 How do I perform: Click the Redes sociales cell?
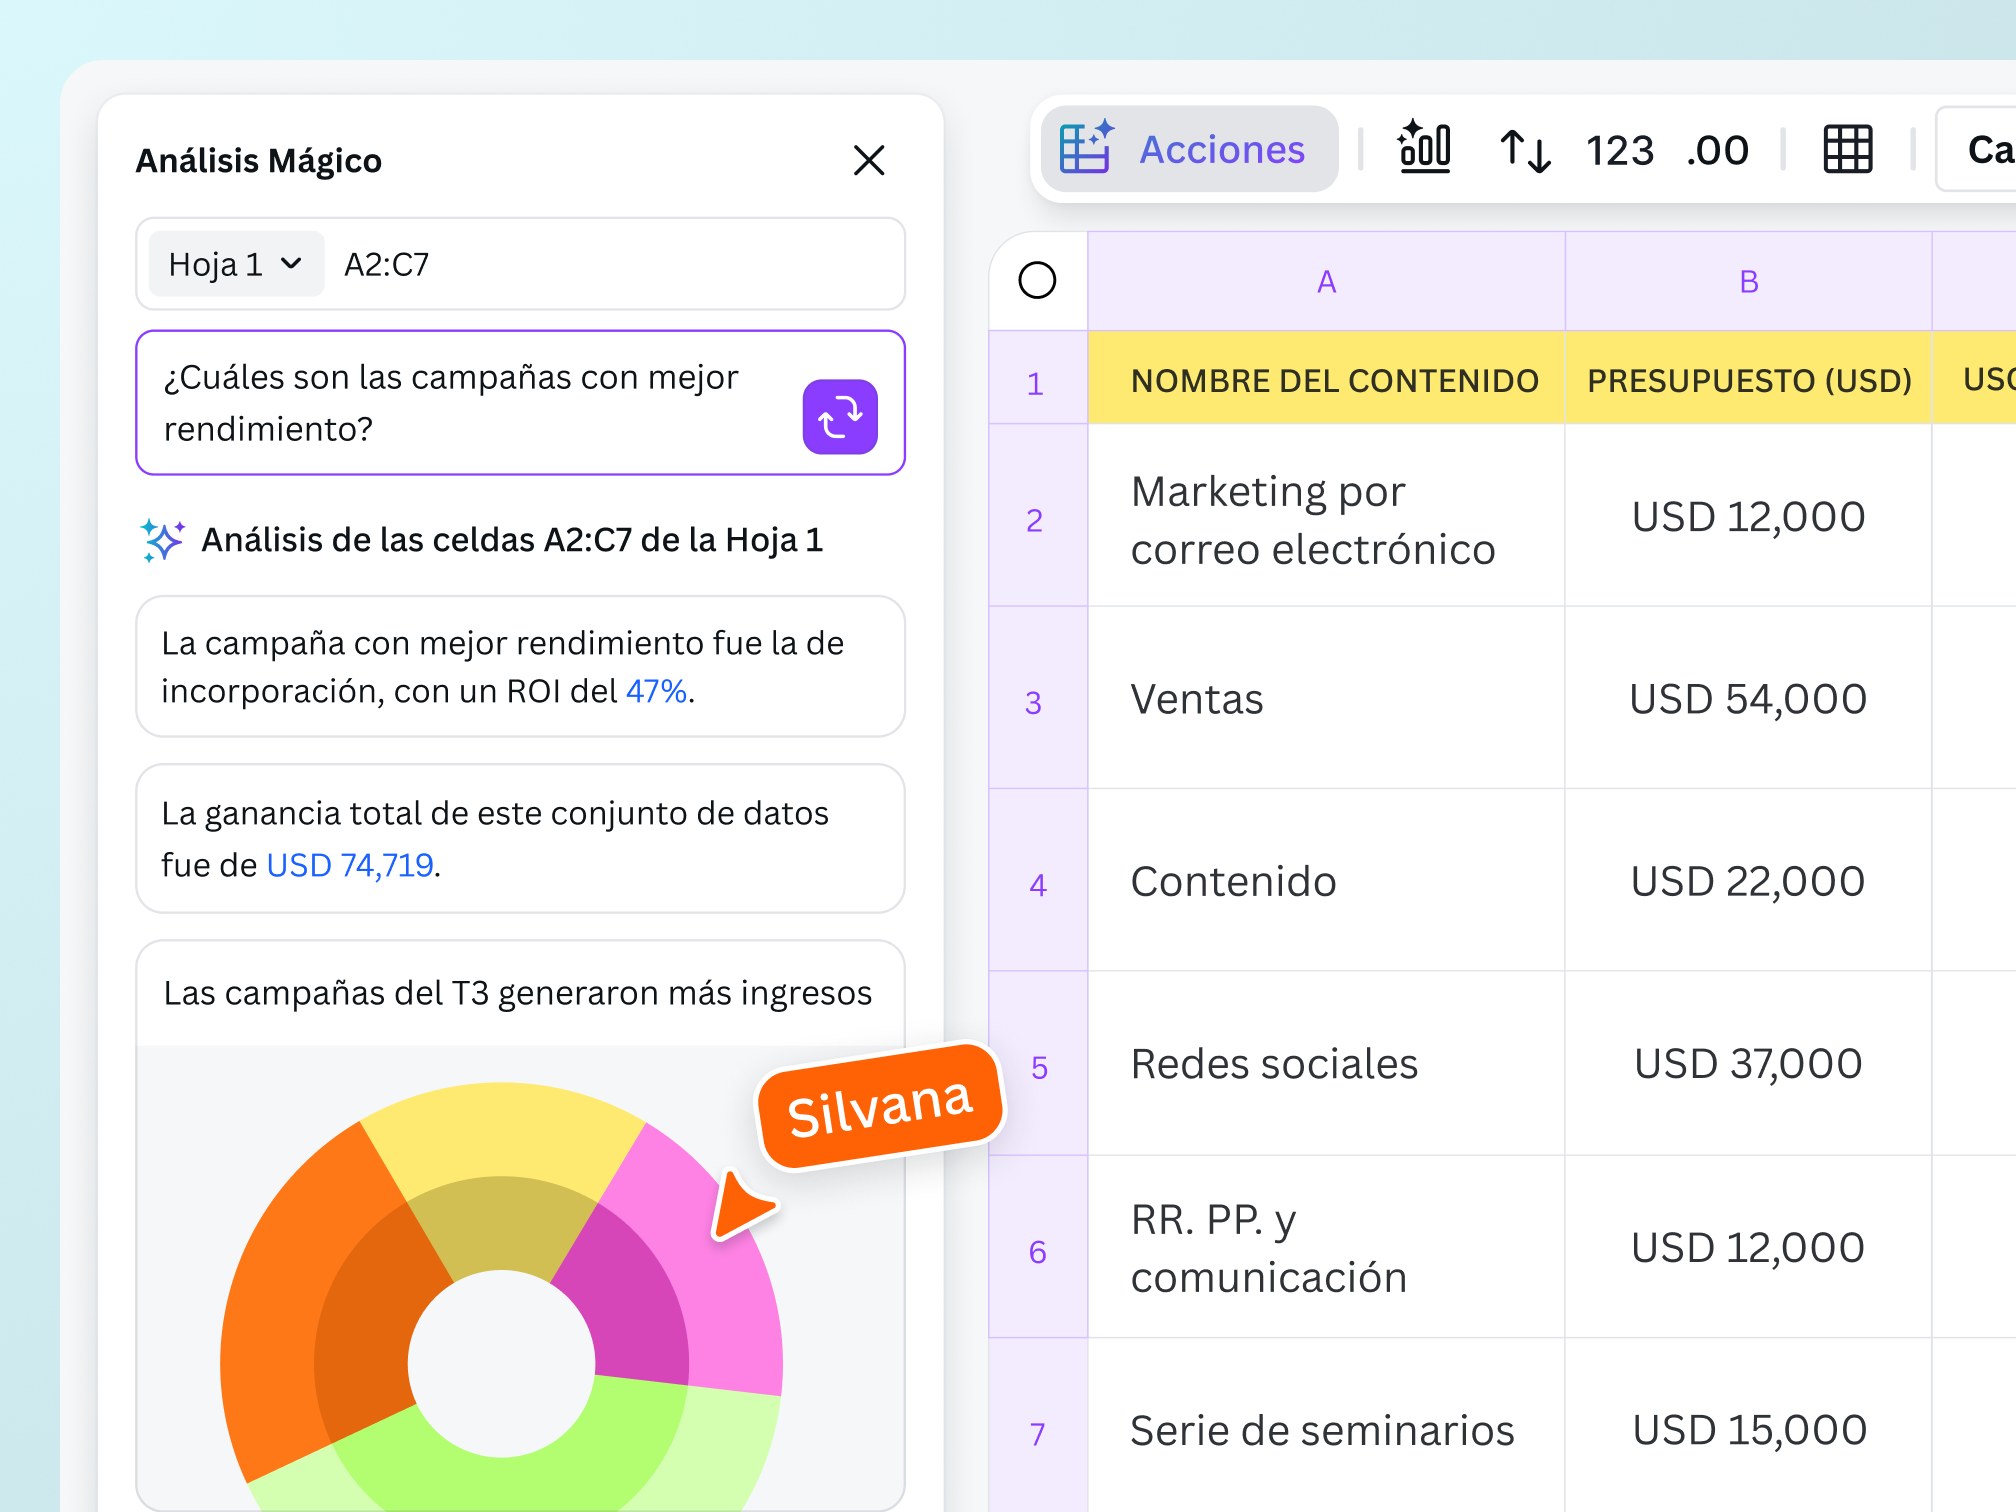point(1326,1064)
